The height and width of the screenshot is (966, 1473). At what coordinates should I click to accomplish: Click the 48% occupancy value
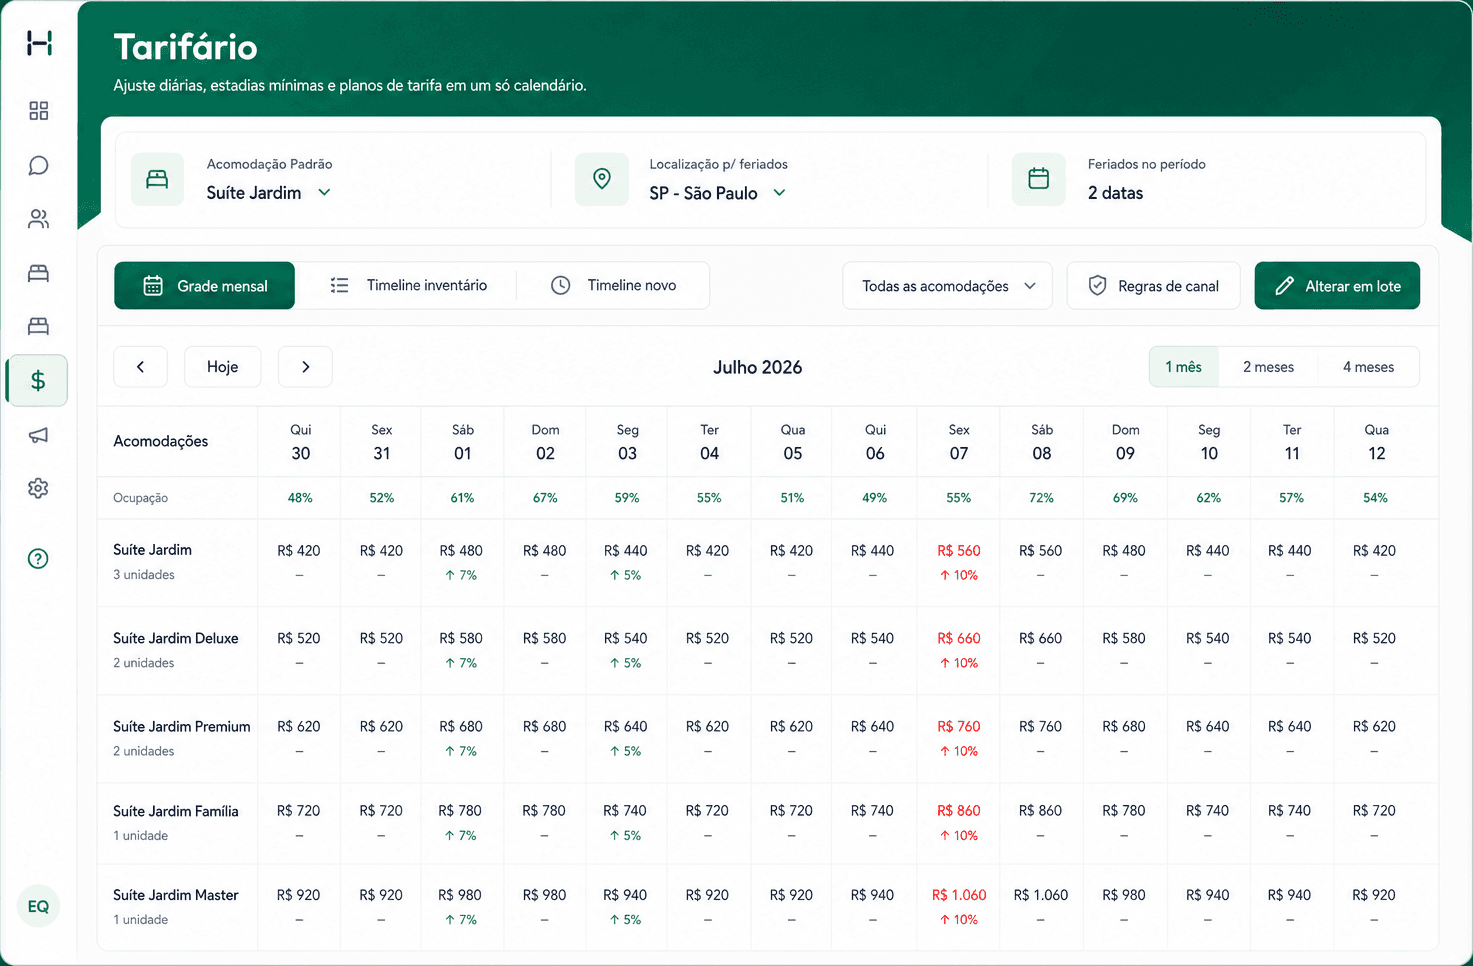300,498
